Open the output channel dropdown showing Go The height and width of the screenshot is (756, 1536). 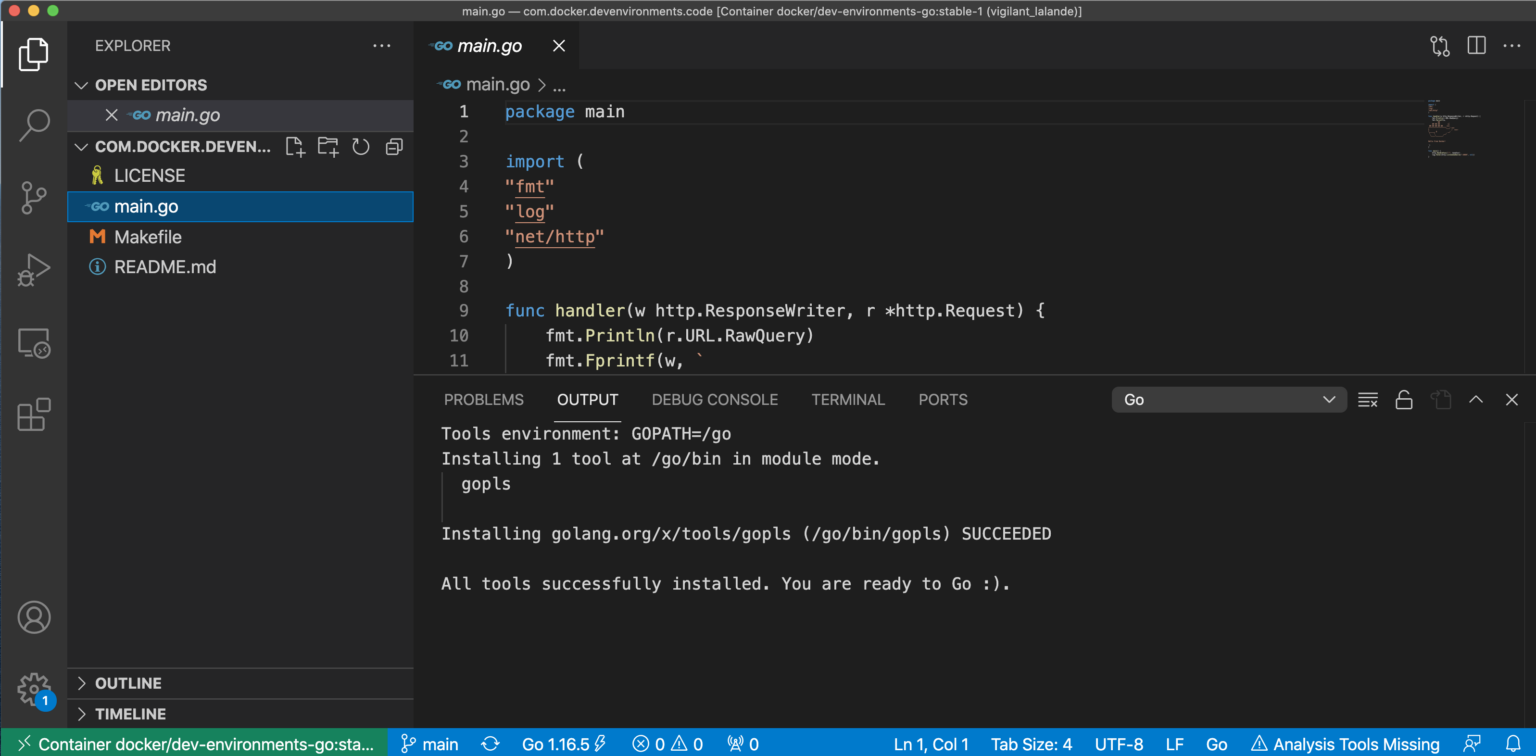(1229, 399)
